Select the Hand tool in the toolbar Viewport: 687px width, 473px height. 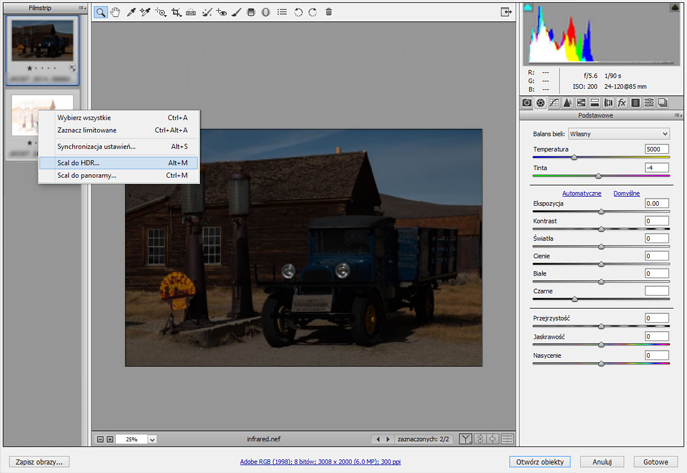[116, 13]
